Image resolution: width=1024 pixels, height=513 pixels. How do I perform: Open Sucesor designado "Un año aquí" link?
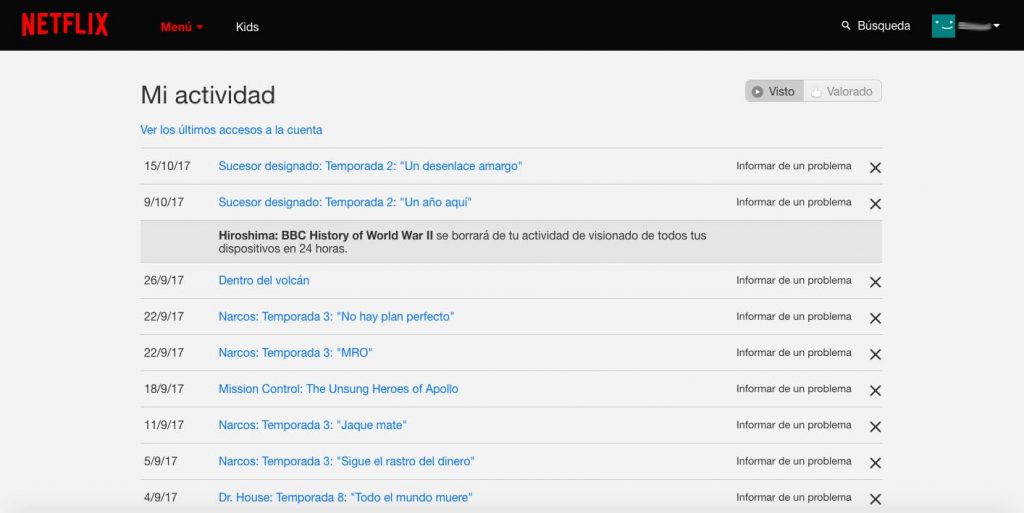point(345,202)
